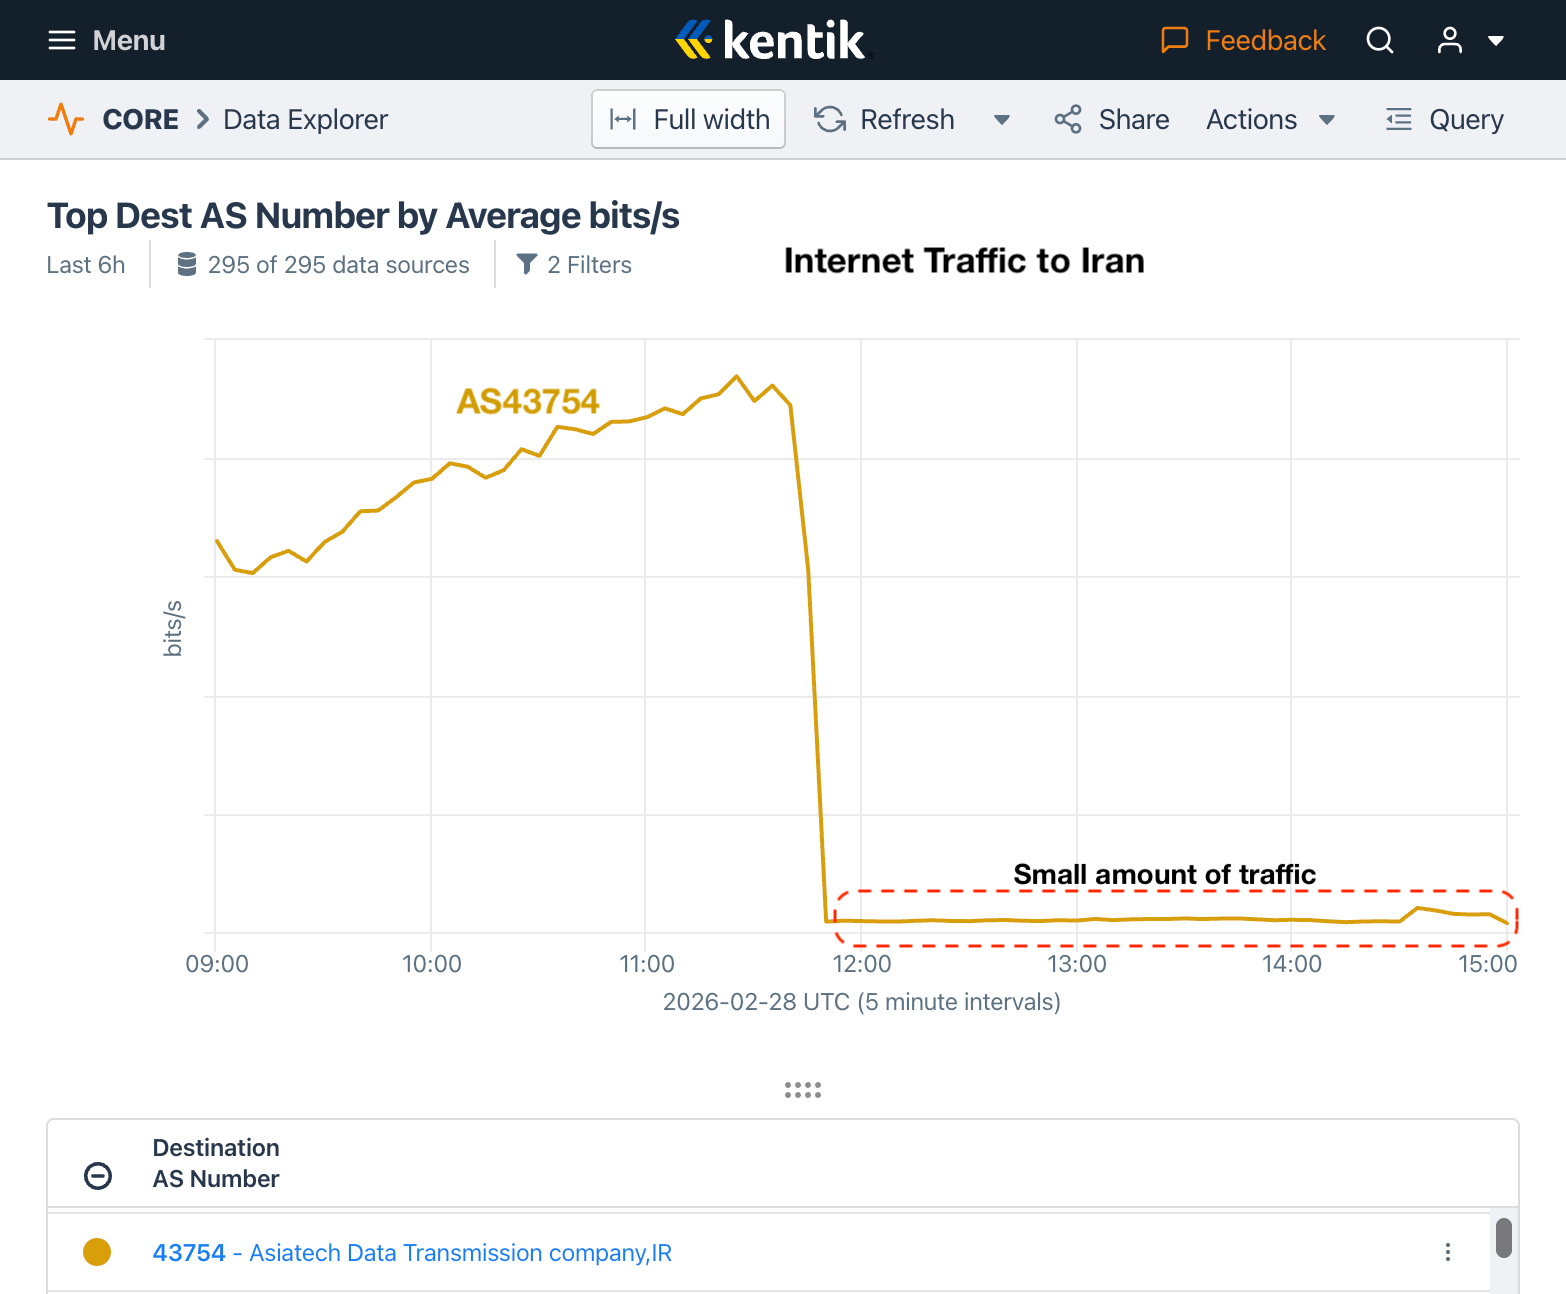Click the Kentik logo
This screenshot has width=1566, height=1294.
pos(771,40)
